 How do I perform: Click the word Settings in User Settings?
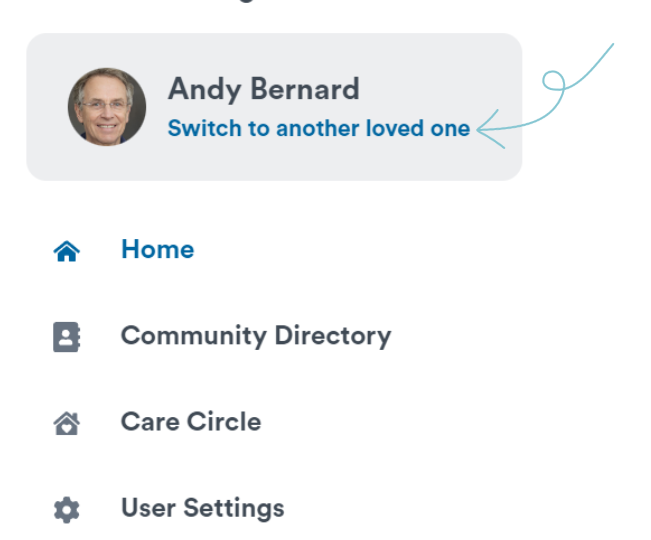click(x=234, y=508)
